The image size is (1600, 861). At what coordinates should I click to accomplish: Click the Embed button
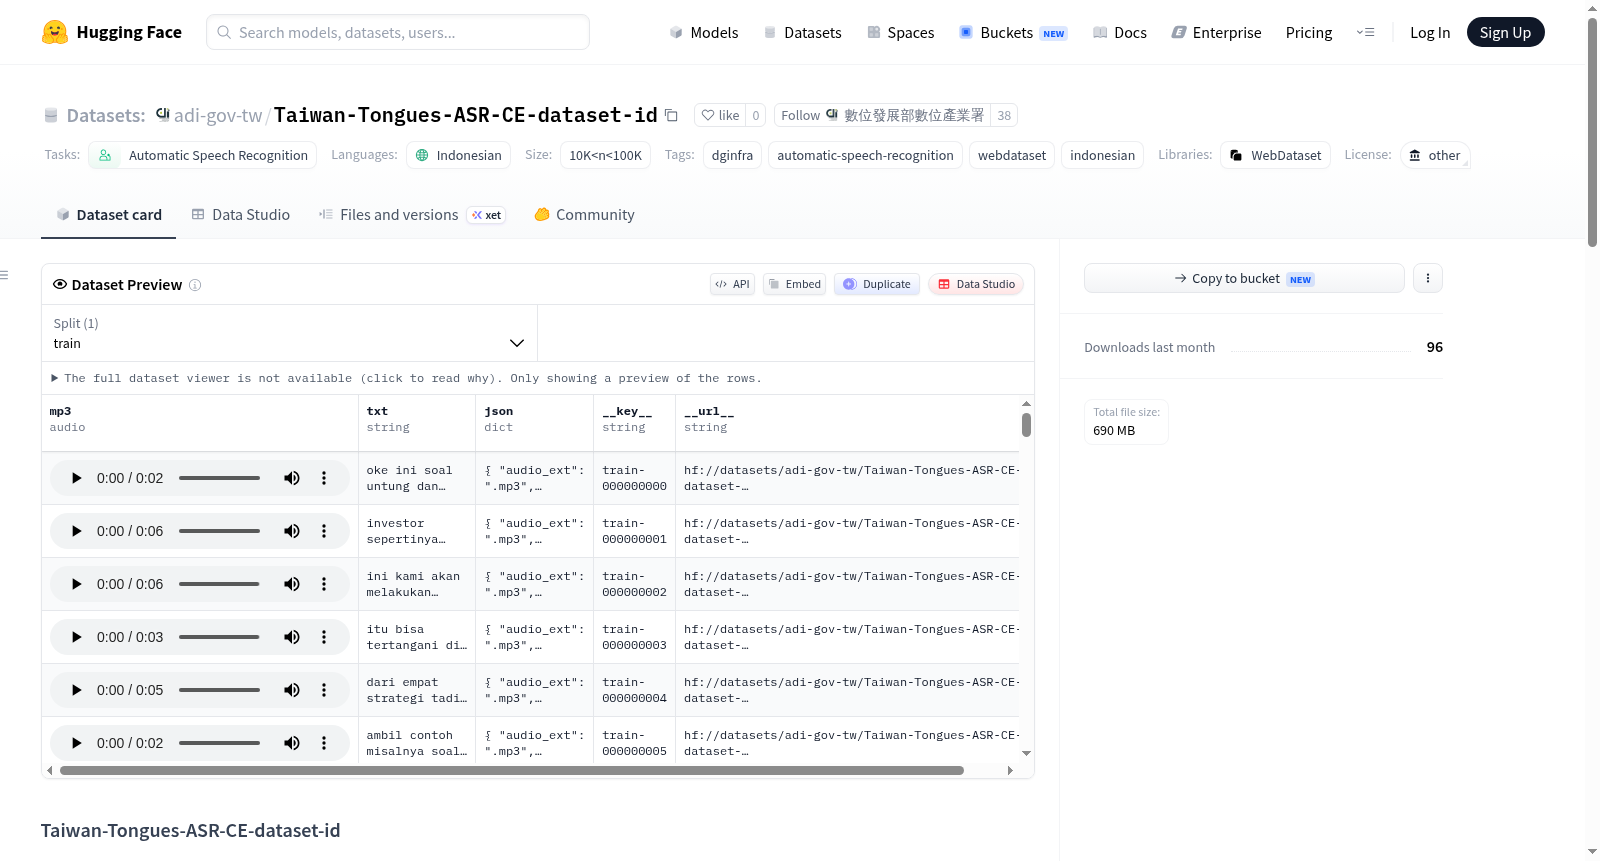(x=795, y=284)
